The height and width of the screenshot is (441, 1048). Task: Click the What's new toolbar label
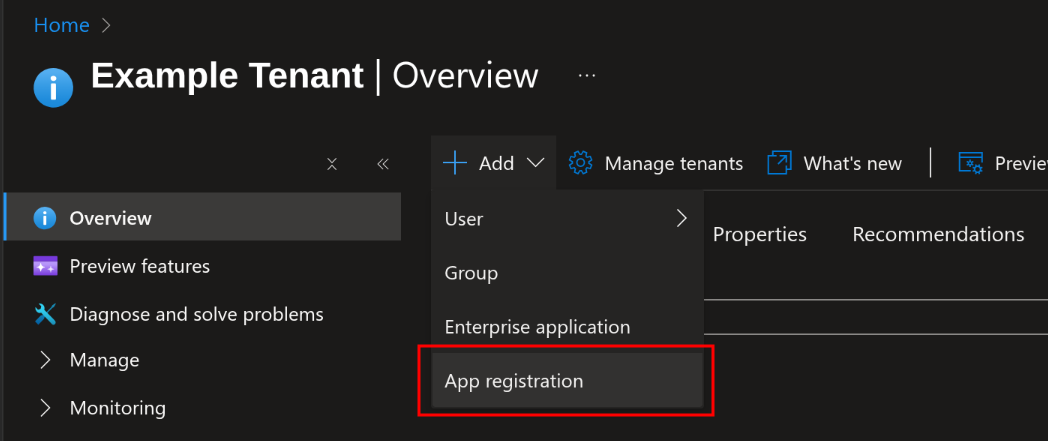coord(852,163)
